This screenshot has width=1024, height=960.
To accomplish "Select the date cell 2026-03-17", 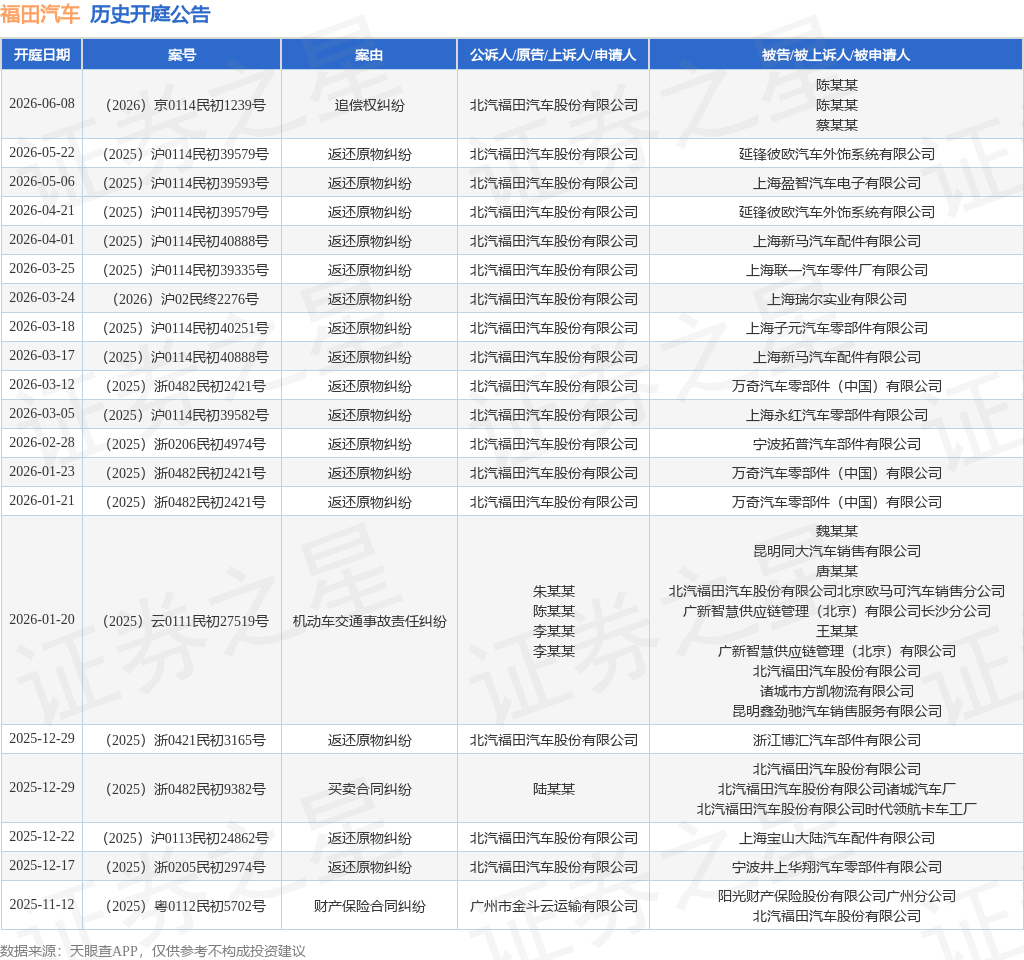I will coord(42,356).
